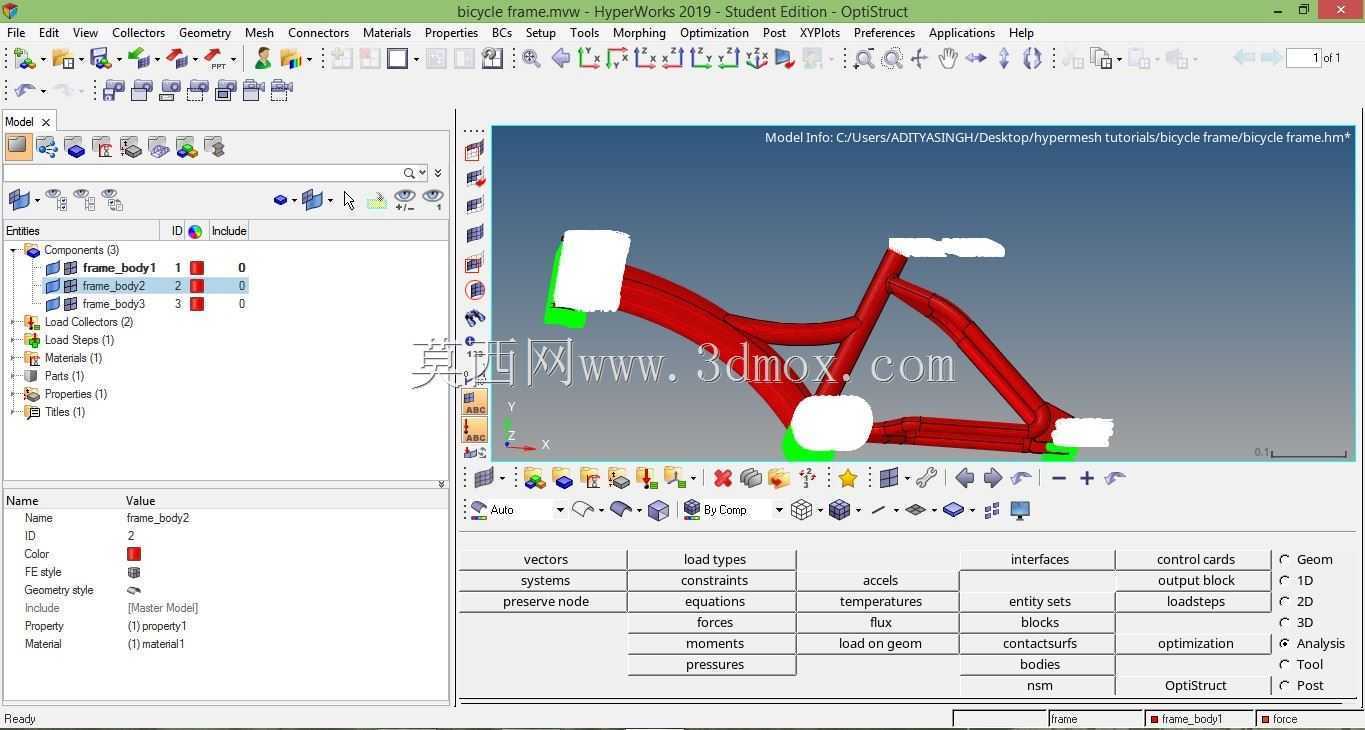
Task: Click the shaded geometry cube icon
Action: click(x=658, y=511)
